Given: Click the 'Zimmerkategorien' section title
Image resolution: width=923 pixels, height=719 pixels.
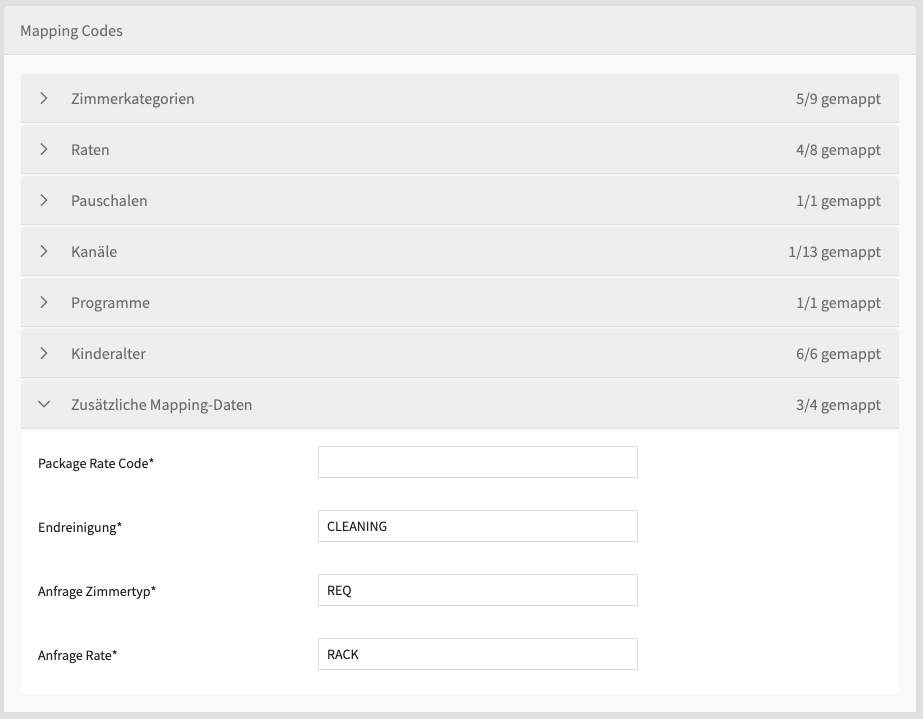Looking at the screenshot, I should 132,99.
